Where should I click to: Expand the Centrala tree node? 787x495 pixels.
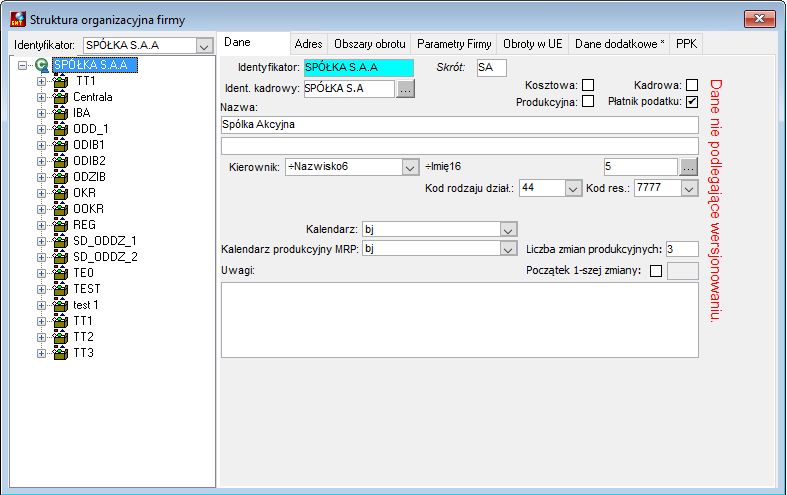click(41, 97)
